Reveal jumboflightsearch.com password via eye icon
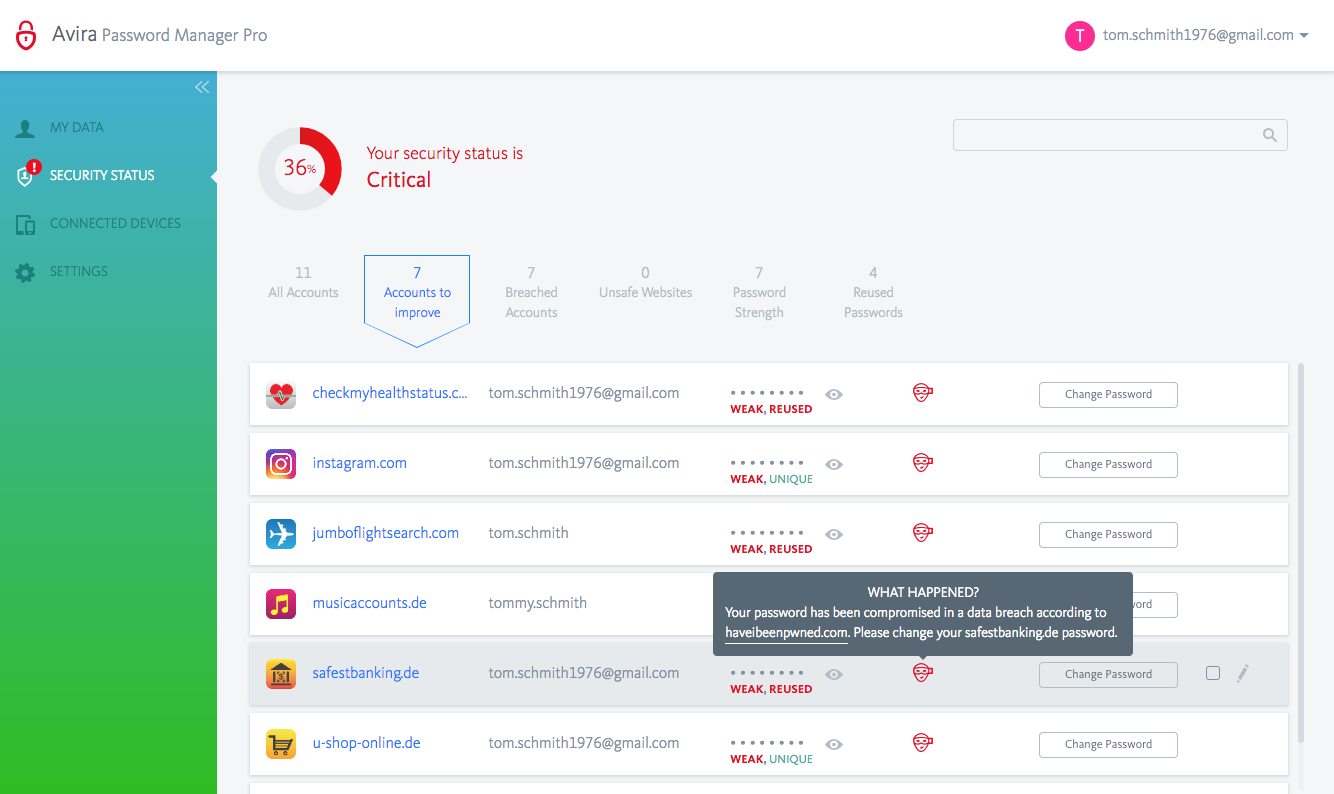 click(834, 534)
